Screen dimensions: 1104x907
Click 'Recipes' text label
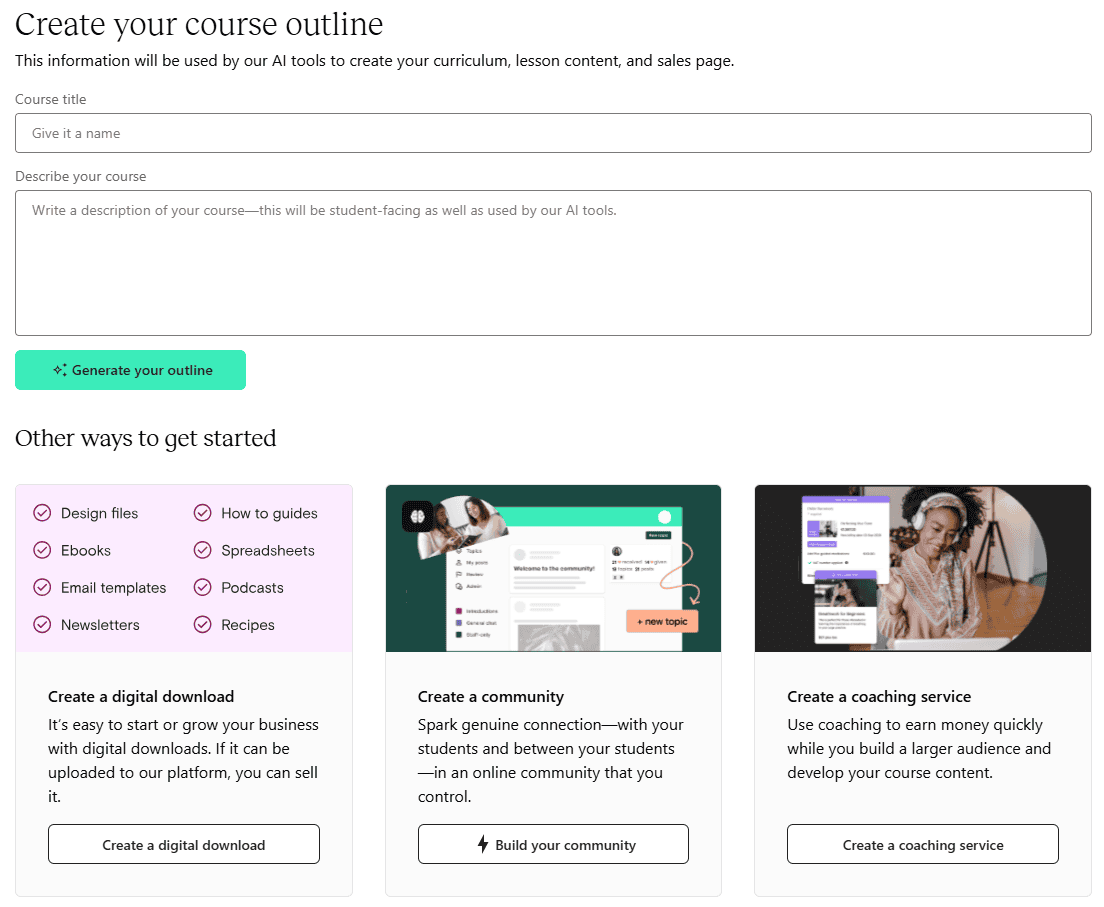click(248, 625)
